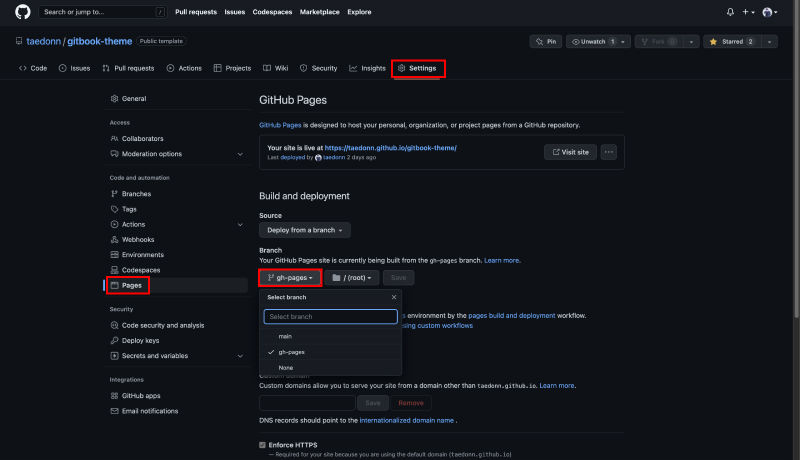Viewport: 800px width, 460px height.
Task: Open notifications bell icon
Action: coord(730,12)
